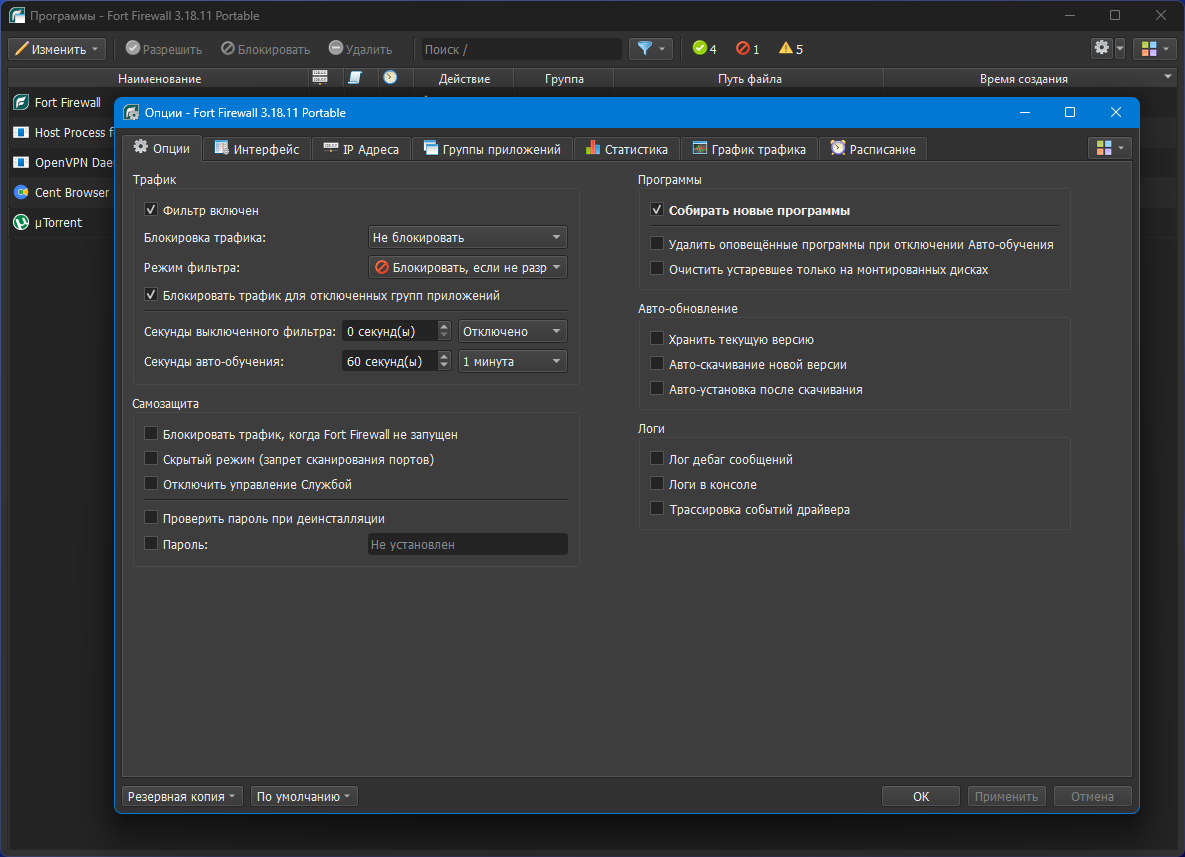Click the Применить button
1185x857 pixels.
click(x=1007, y=797)
